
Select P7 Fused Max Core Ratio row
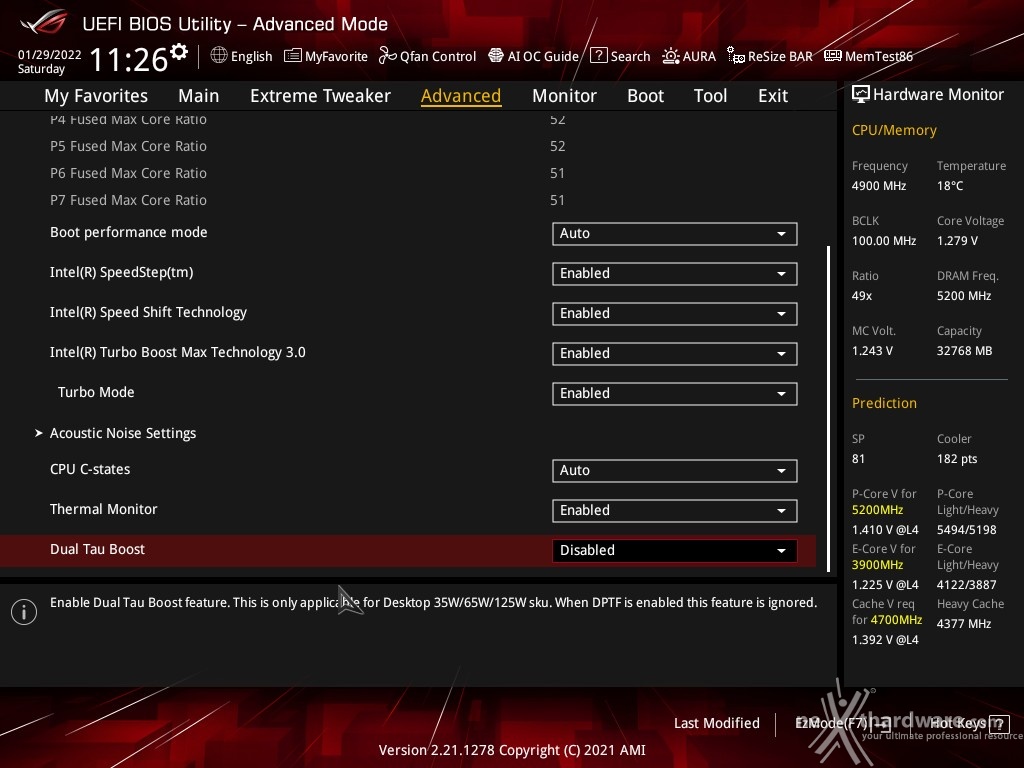(408, 200)
